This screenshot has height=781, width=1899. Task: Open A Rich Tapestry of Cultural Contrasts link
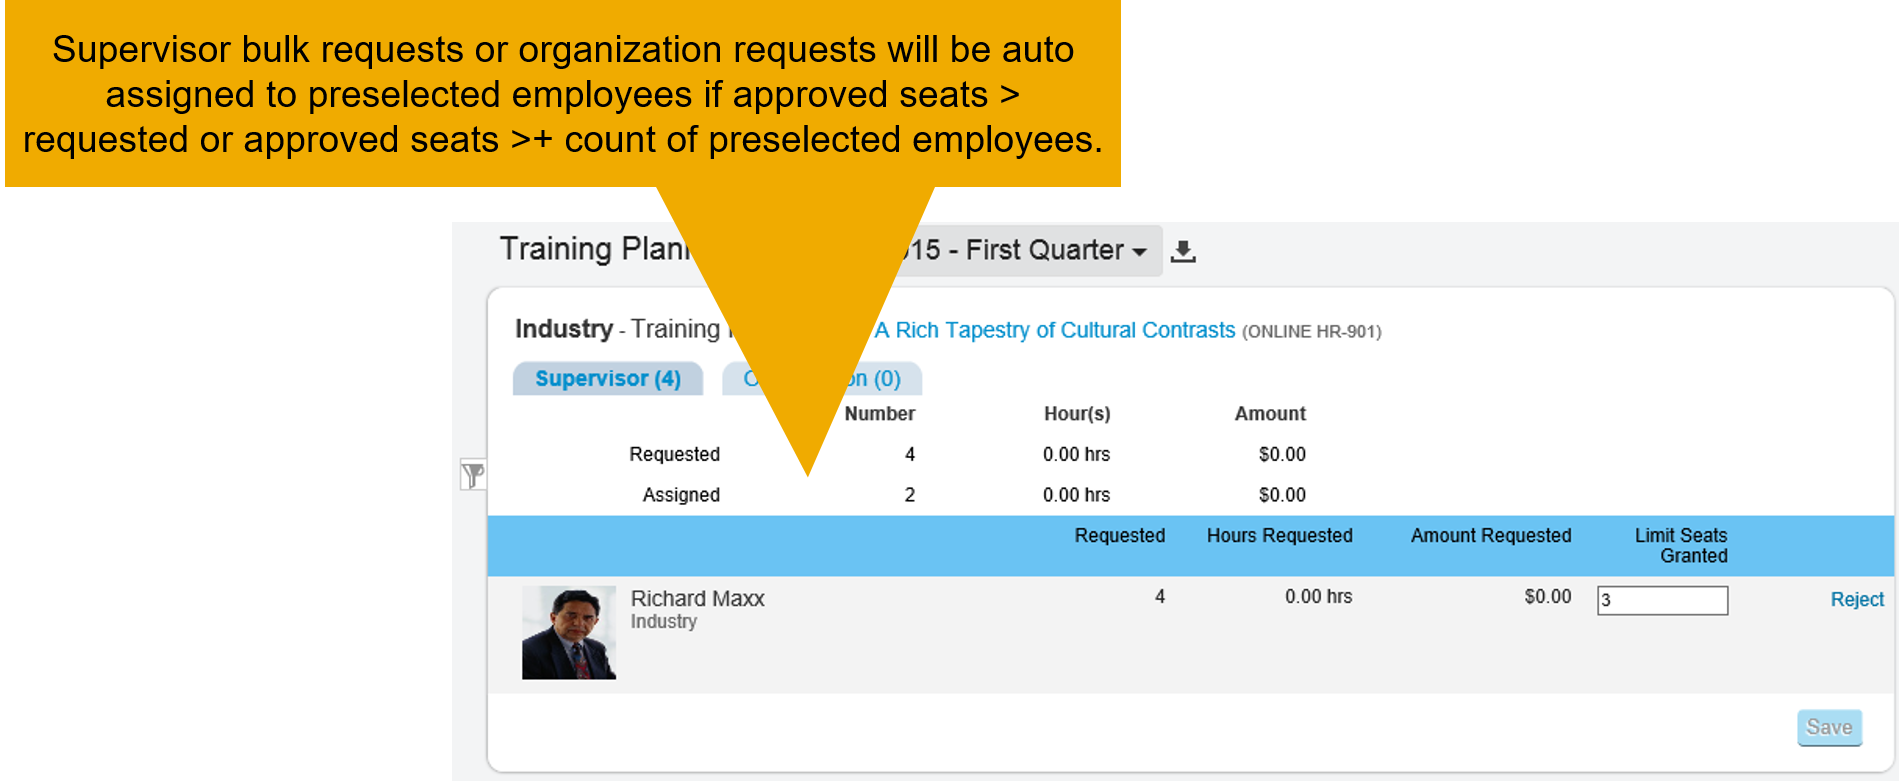coord(1055,331)
